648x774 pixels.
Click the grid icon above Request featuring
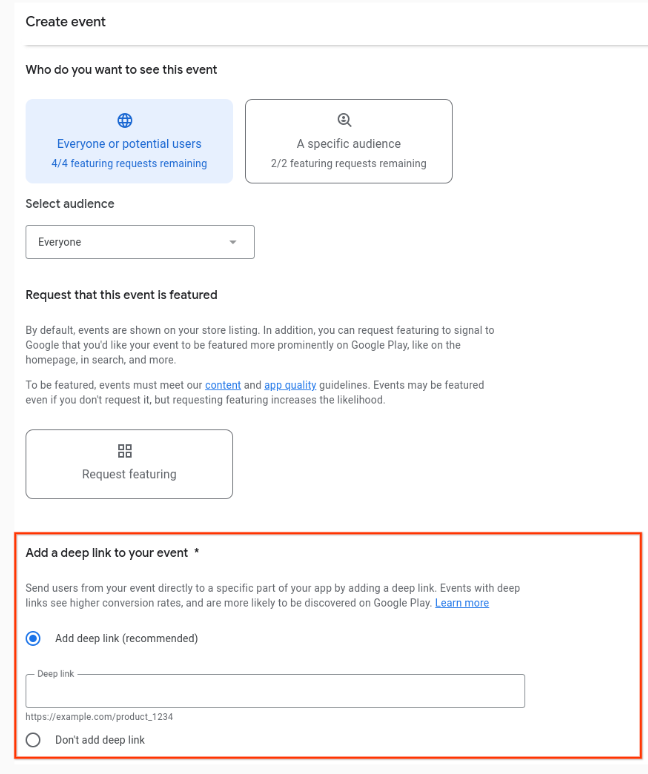[x=125, y=451]
